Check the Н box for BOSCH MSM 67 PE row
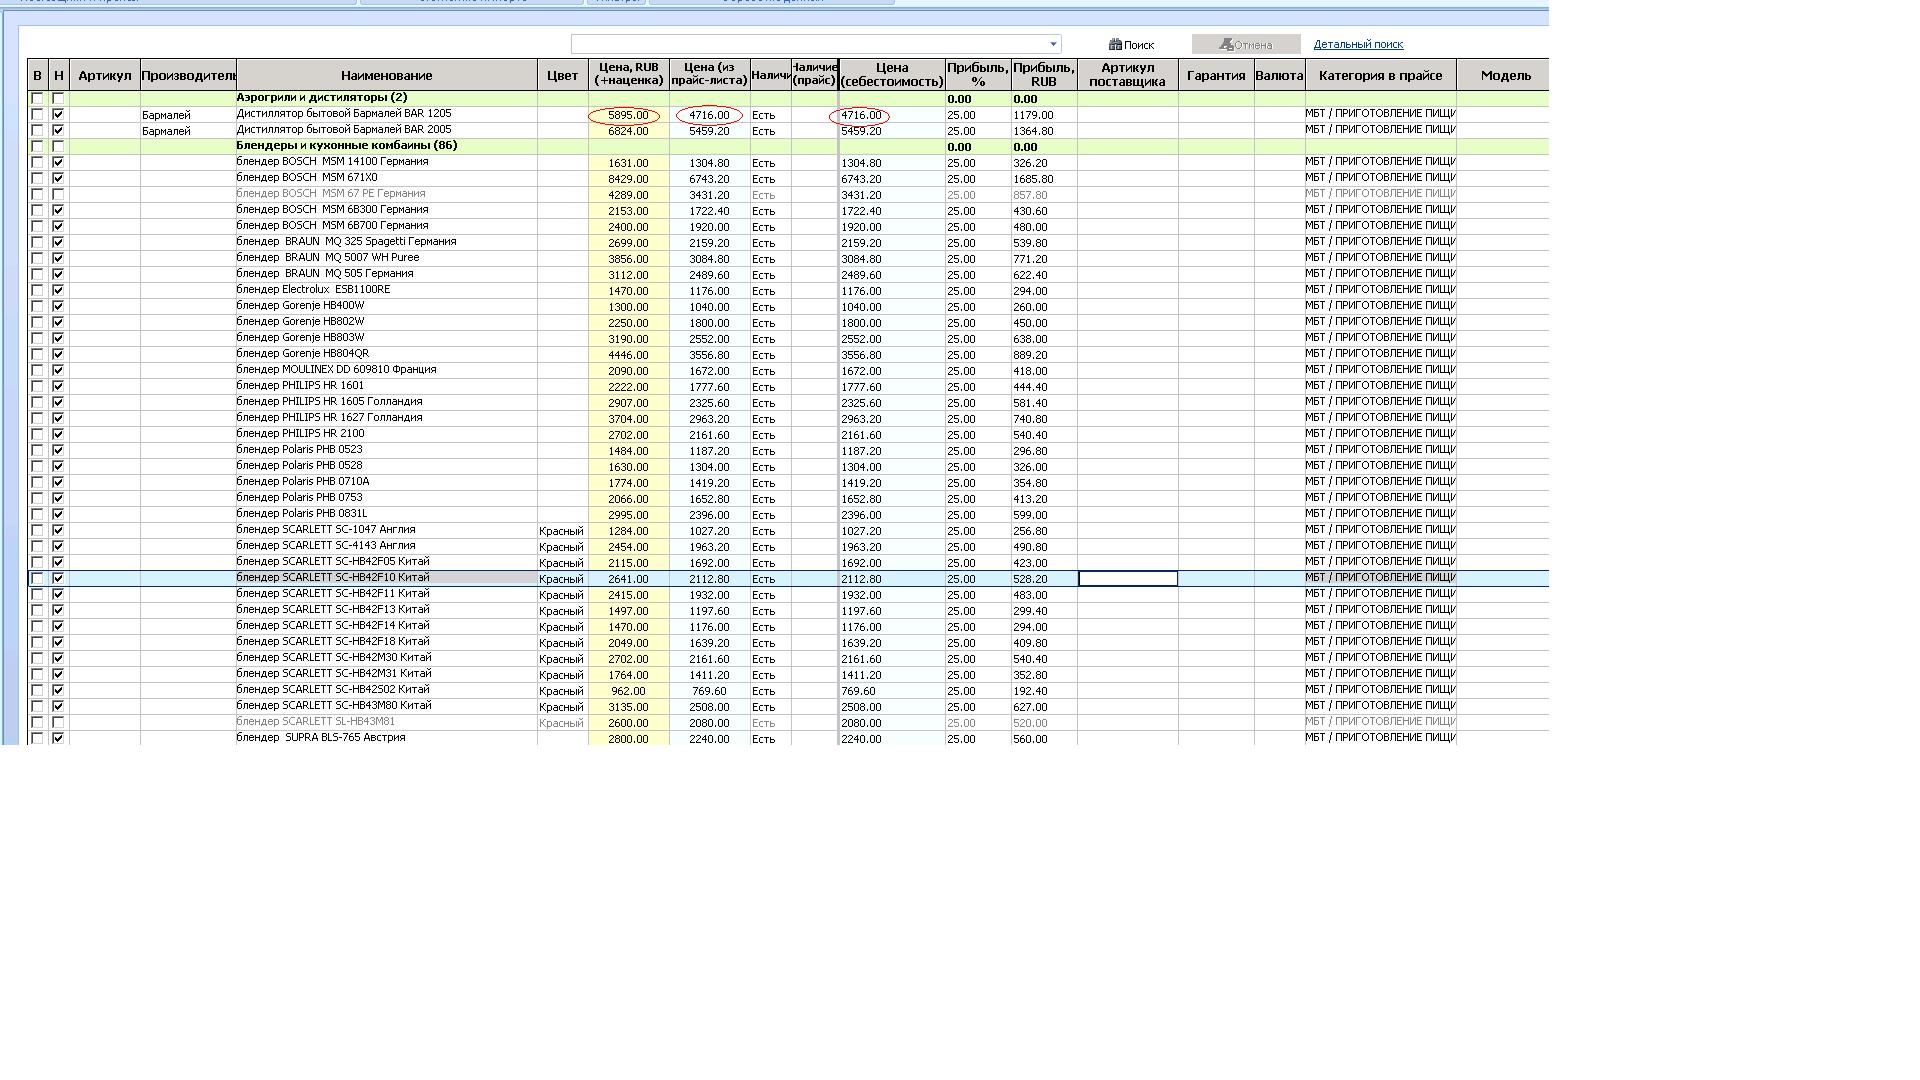Viewport: 1920px width, 1080px height. pos(58,195)
